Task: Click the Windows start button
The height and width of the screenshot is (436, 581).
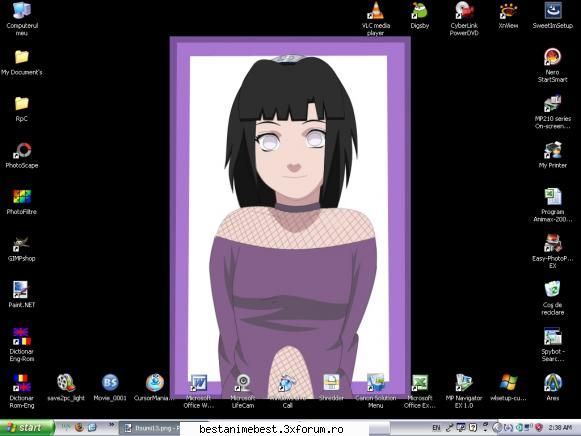Action: (x=26, y=428)
